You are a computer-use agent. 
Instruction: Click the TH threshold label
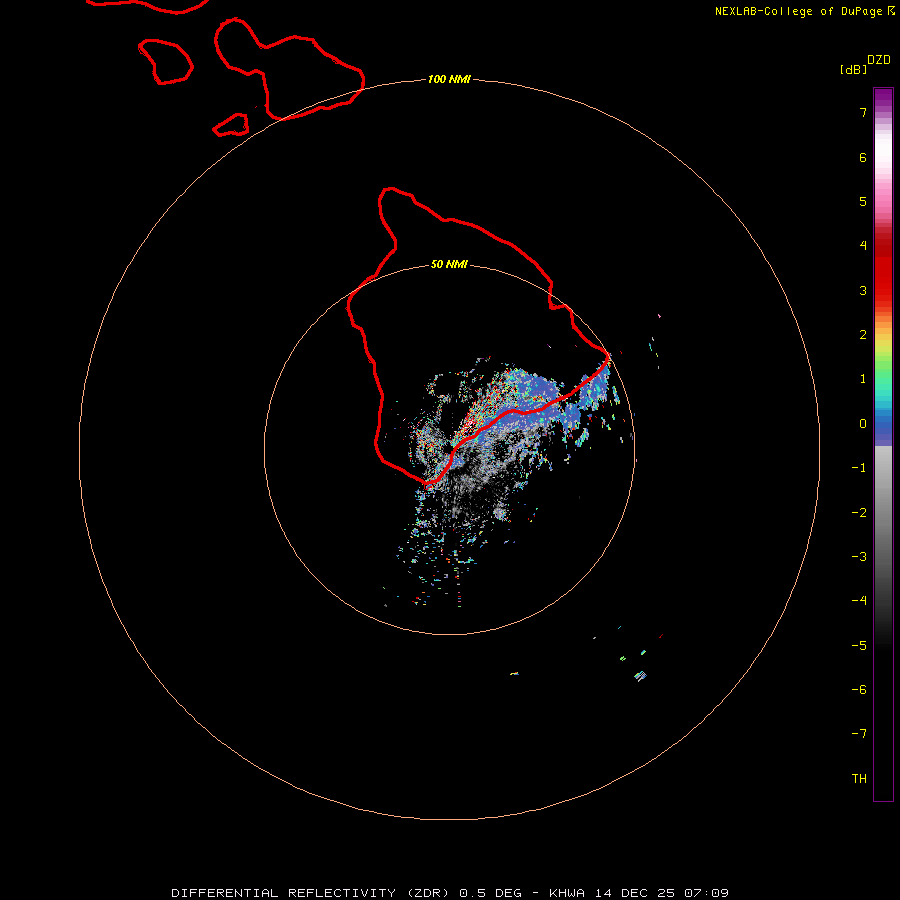click(859, 779)
